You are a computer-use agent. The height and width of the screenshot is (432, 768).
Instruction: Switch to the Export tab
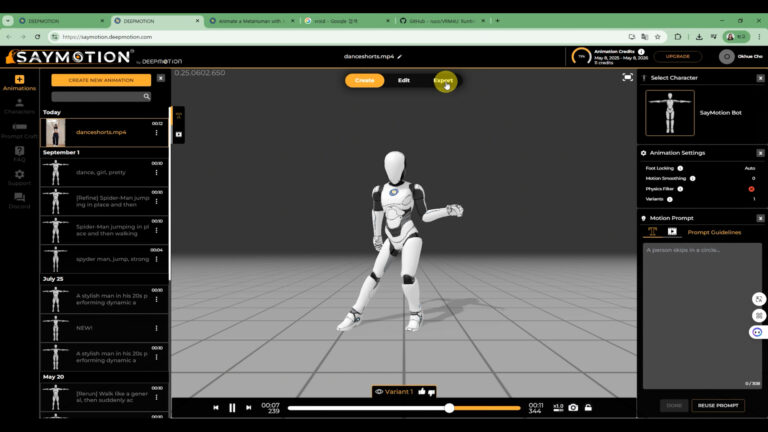pyautogui.click(x=443, y=80)
